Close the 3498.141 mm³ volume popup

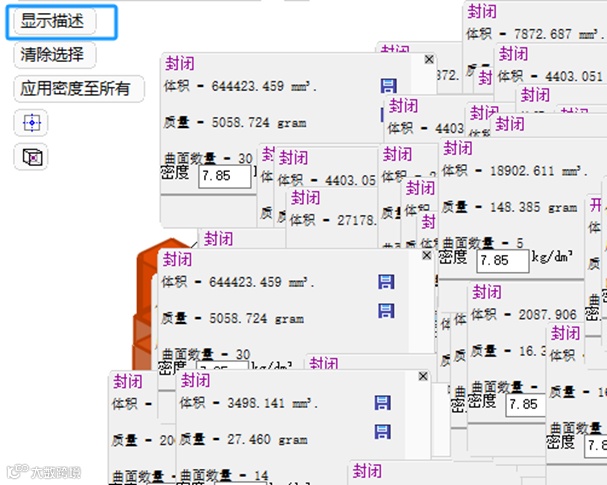click(x=423, y=376)
